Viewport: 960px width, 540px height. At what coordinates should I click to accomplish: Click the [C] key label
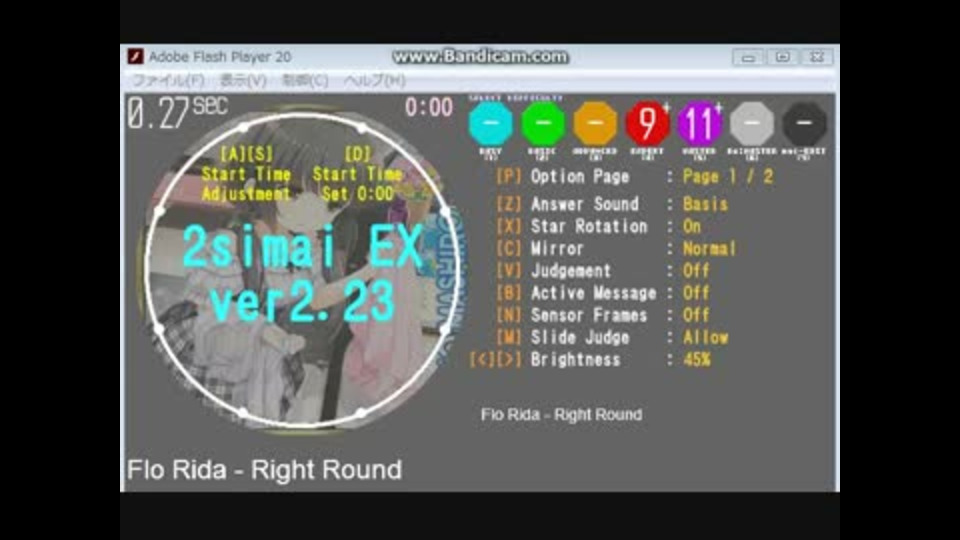point(509,249)
